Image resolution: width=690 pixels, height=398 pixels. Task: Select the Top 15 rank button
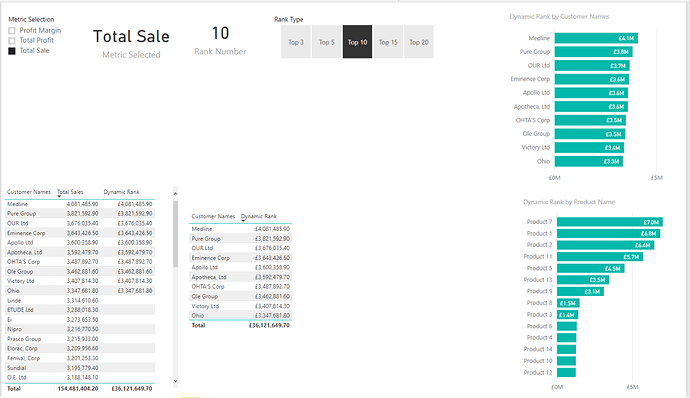click(x=388, y=42)
